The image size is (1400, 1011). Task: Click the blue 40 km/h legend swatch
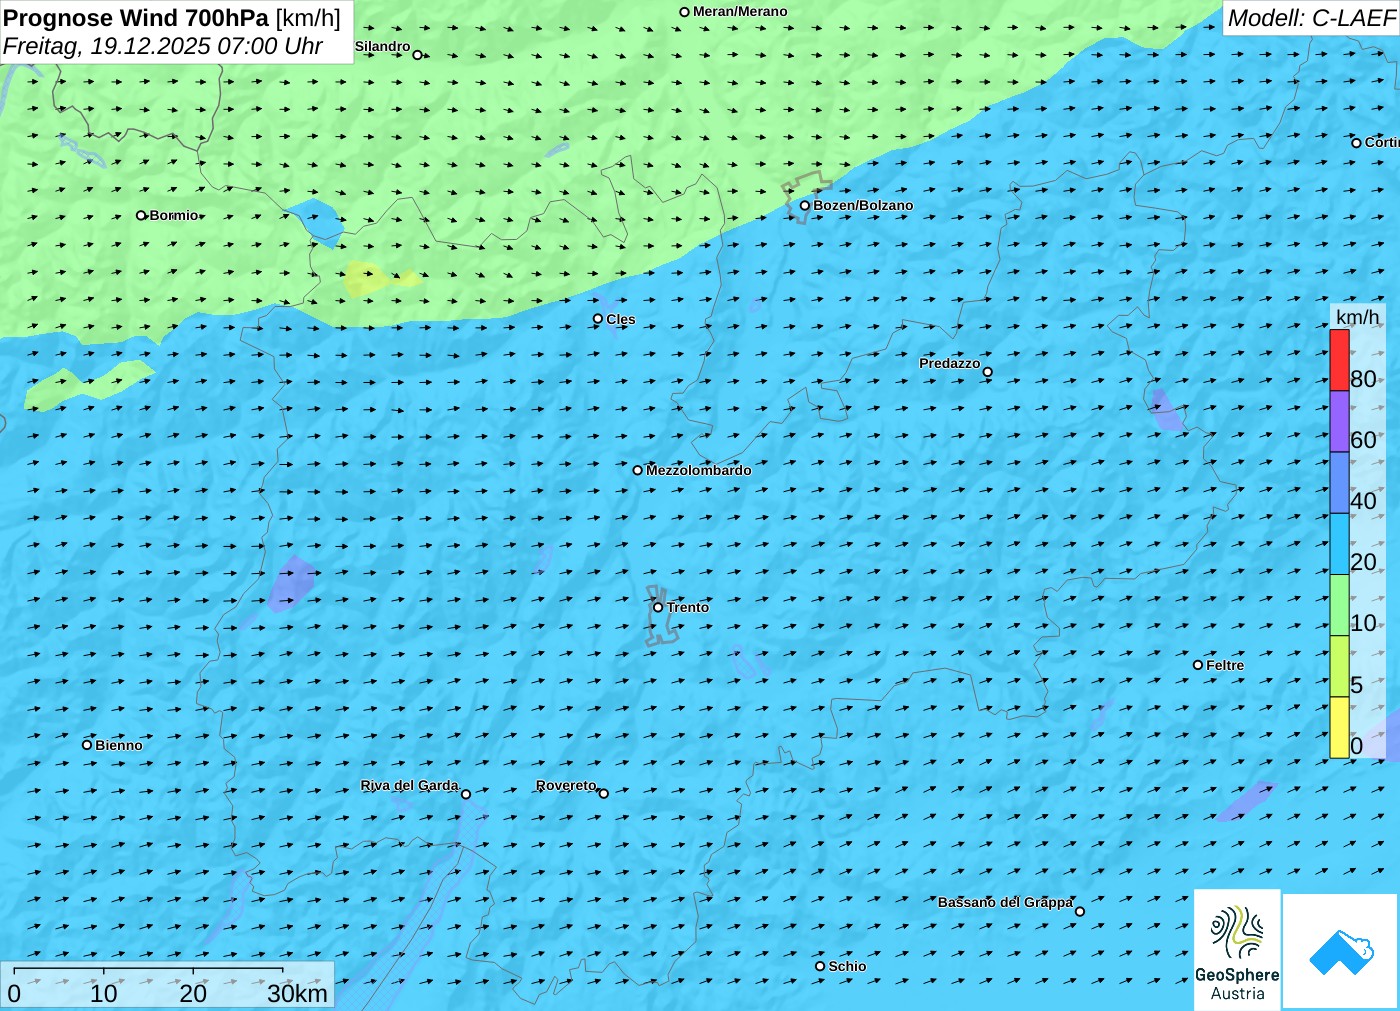pos(1339,483)
